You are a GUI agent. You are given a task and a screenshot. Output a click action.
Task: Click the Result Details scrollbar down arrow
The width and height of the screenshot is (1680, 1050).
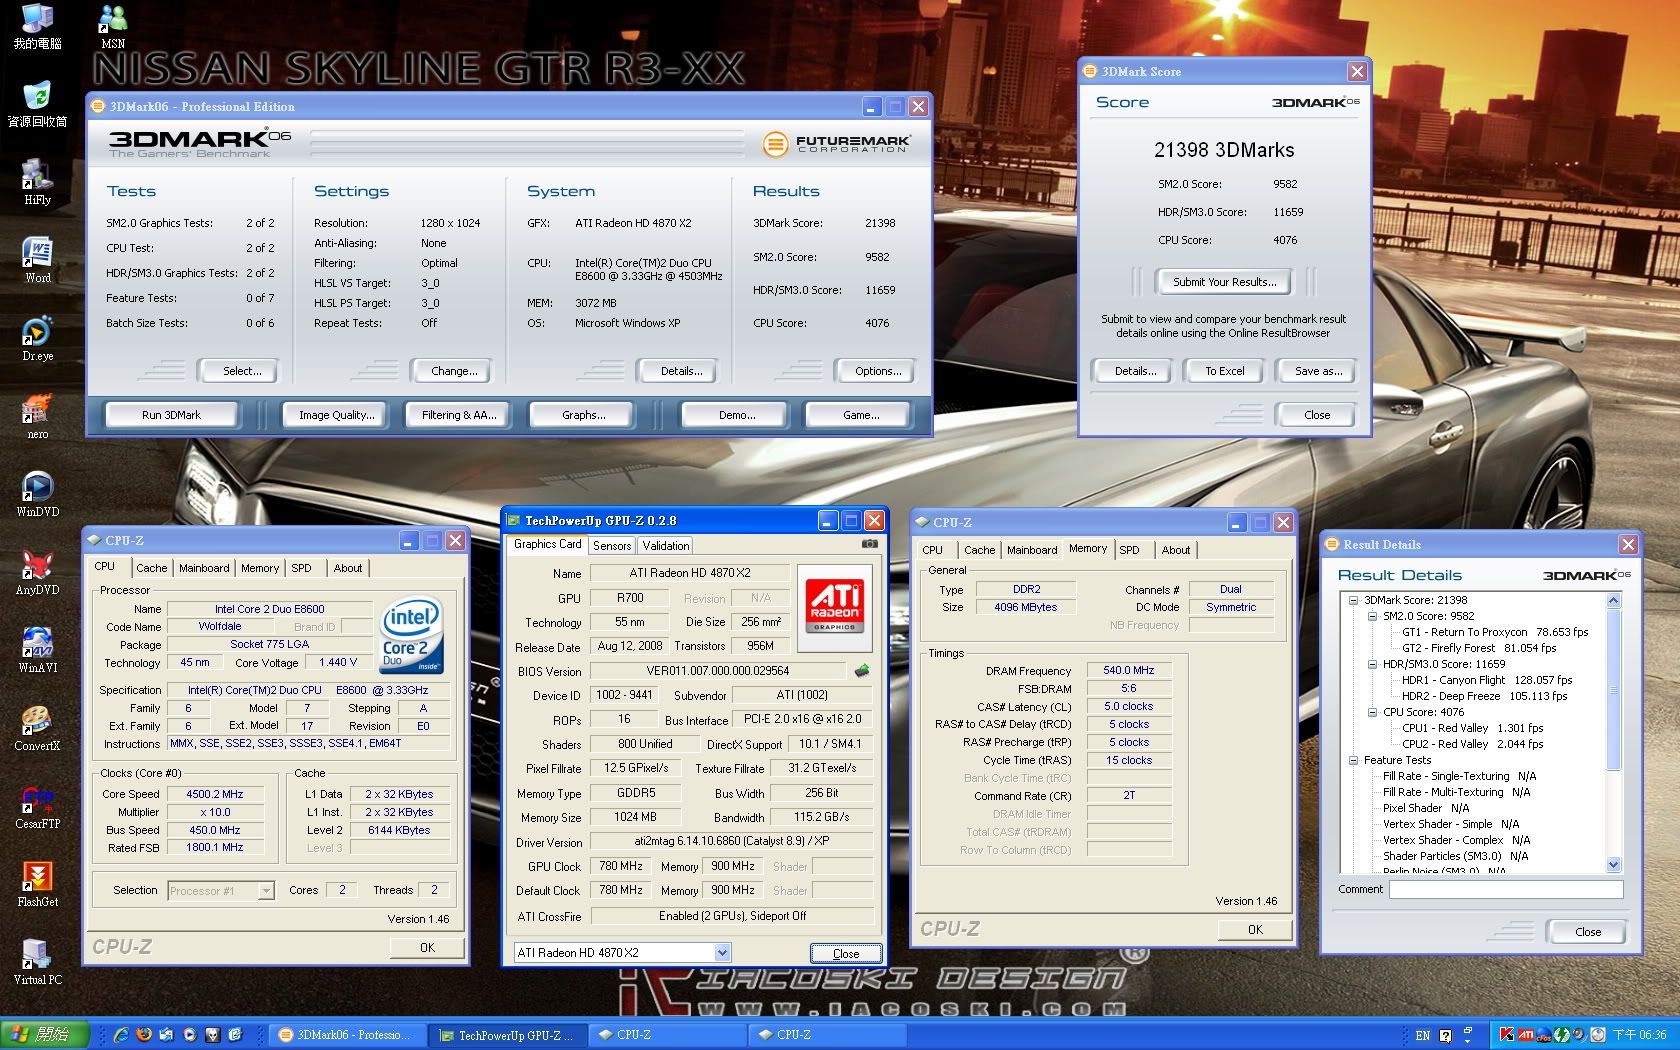click(x=1612, y=865)
